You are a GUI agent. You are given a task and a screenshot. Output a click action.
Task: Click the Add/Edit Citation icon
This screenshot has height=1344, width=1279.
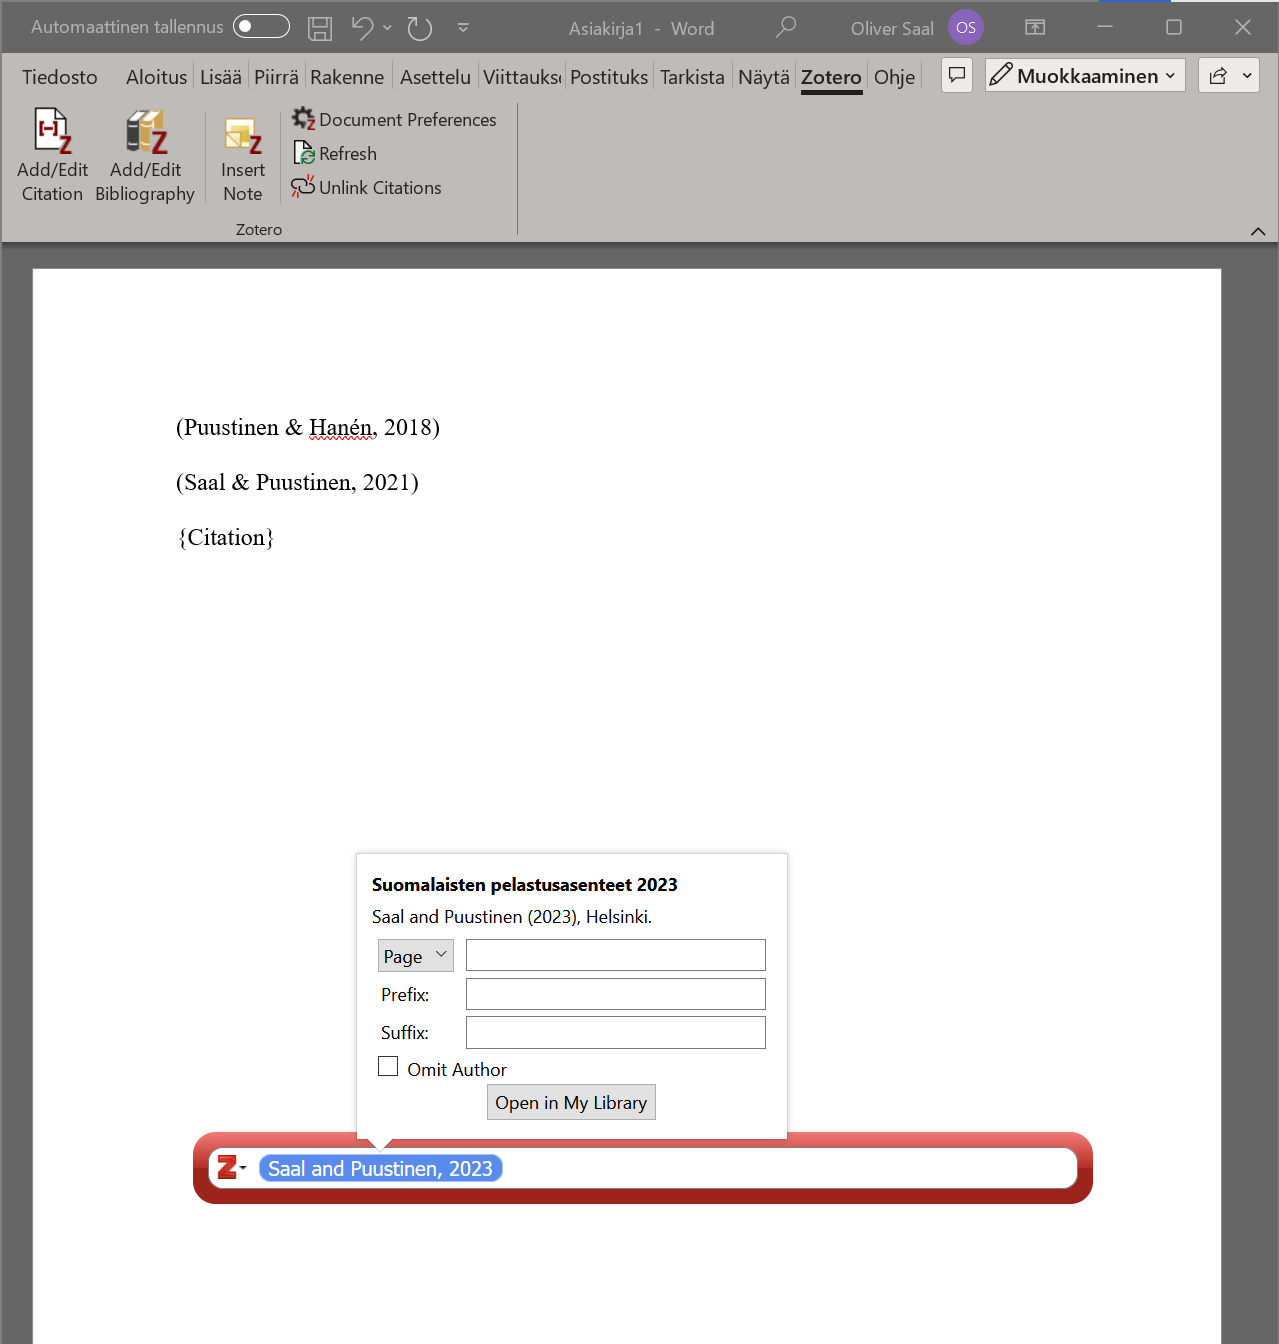coord(52,155)
